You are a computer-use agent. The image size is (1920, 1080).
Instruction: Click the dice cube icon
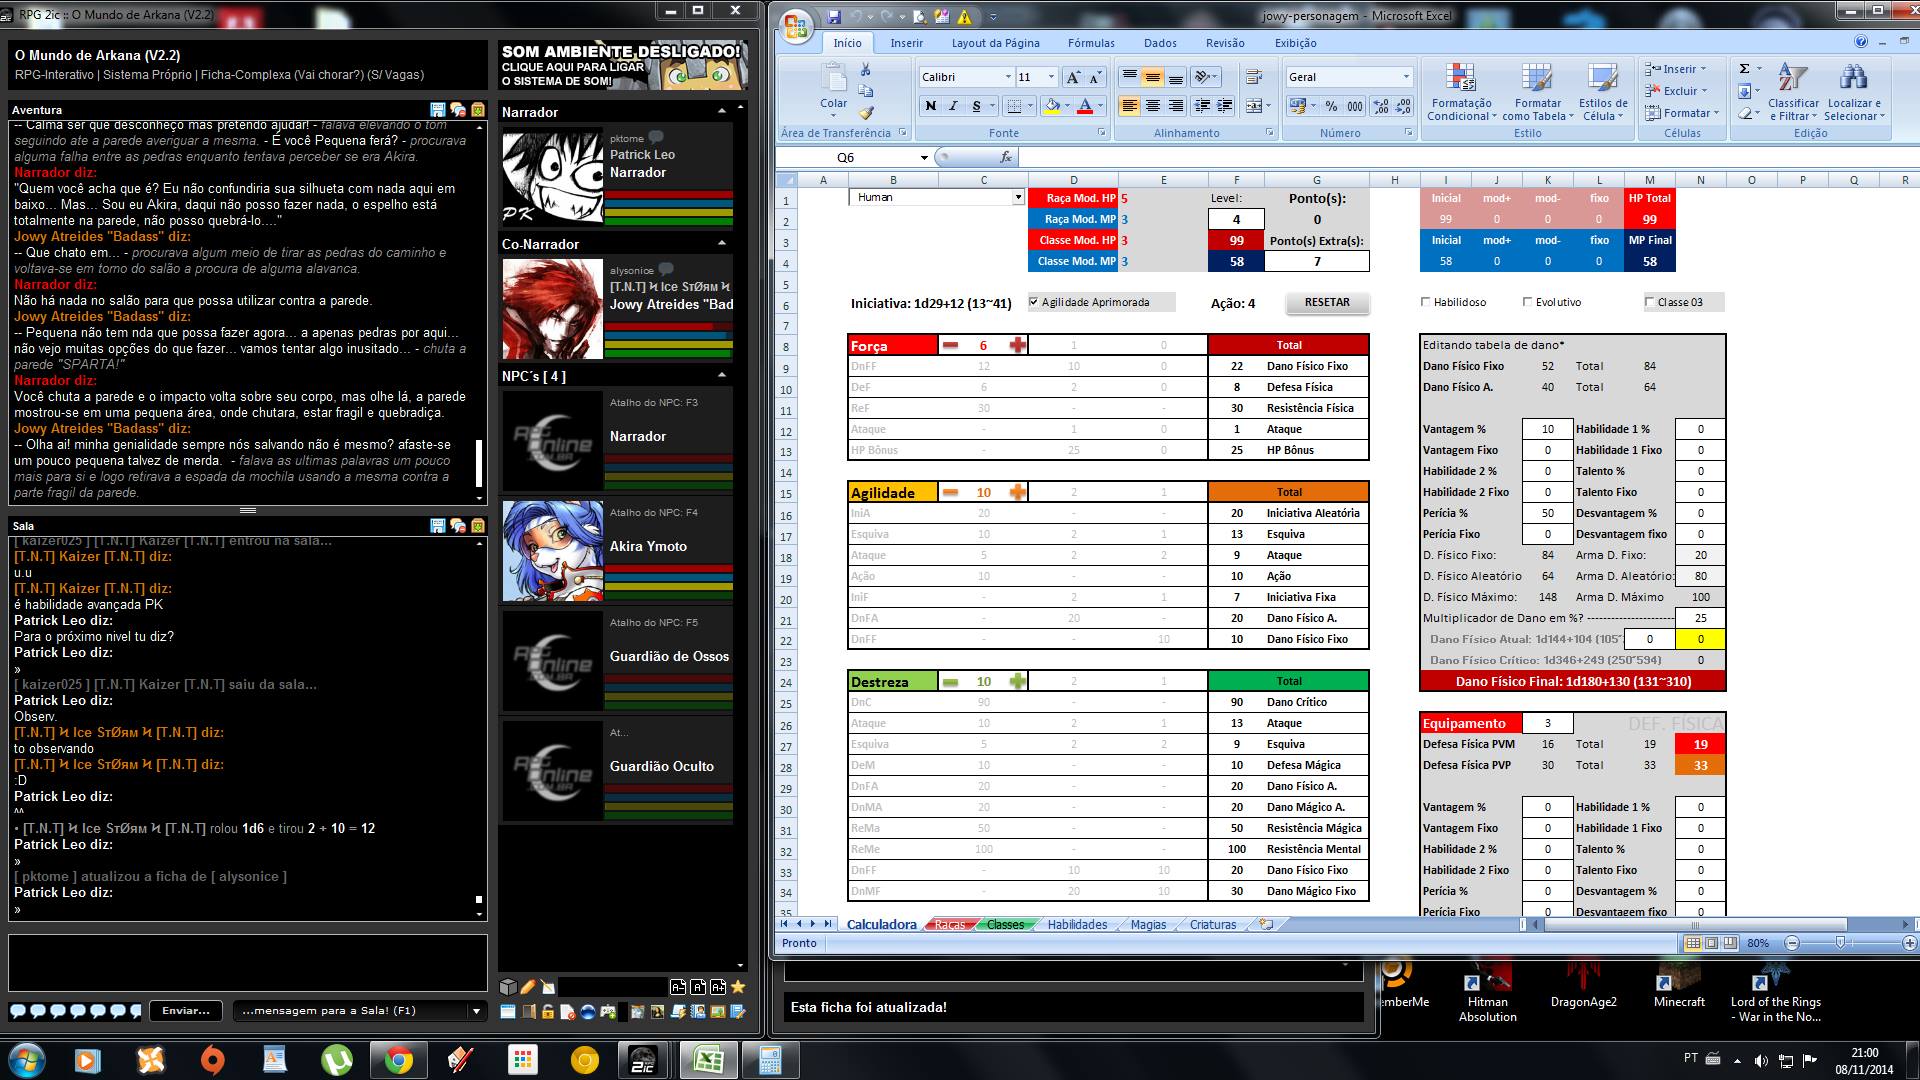pos(508,987)
